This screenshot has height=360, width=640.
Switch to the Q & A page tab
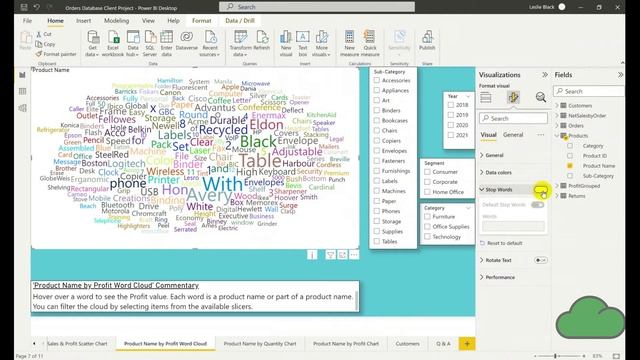pos(443,344)
